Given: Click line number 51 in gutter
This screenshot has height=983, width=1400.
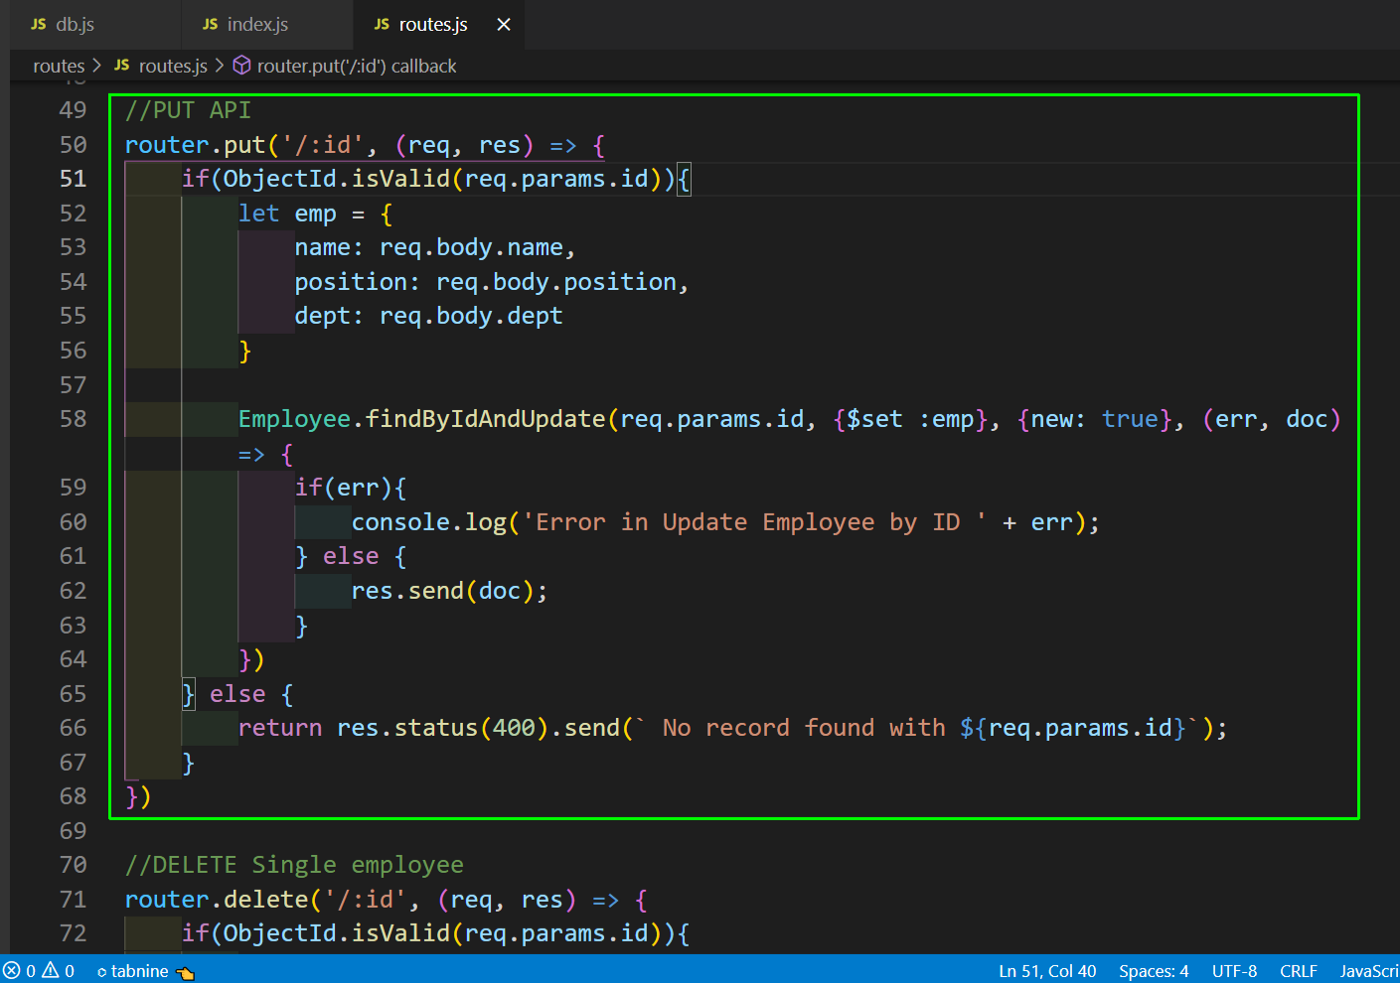Looking at the screenshot, I should [x=73, y=179].
